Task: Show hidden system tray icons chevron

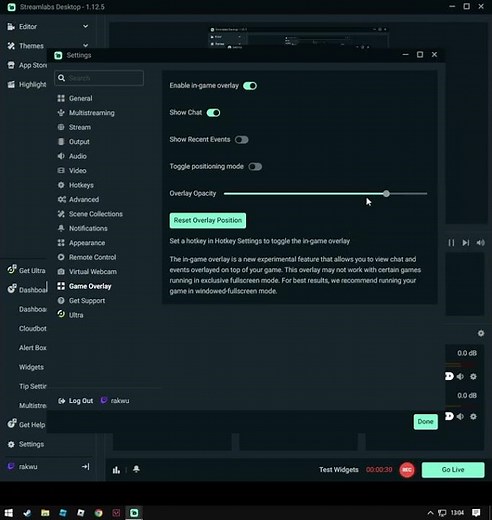Action: click(430, 513)
